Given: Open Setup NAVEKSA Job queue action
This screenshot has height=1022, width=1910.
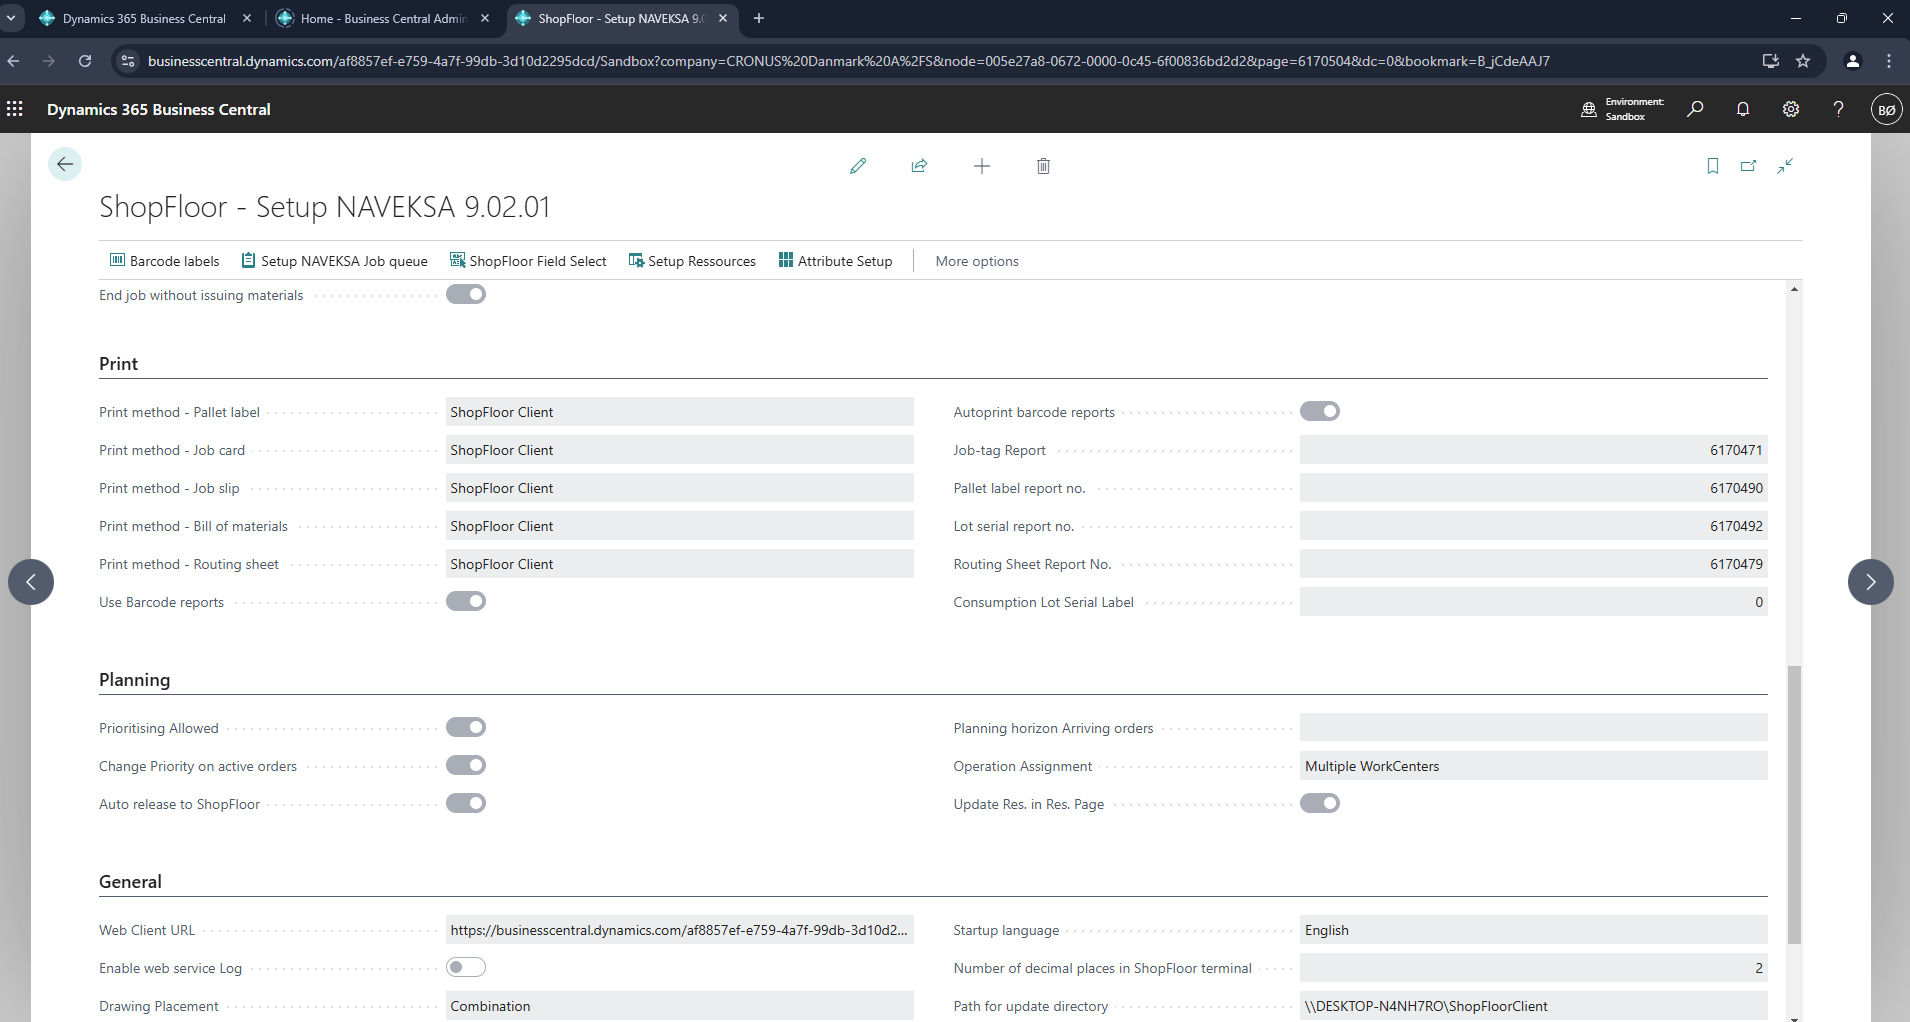Looking at the screenshot, I should (x=334, y=261).
